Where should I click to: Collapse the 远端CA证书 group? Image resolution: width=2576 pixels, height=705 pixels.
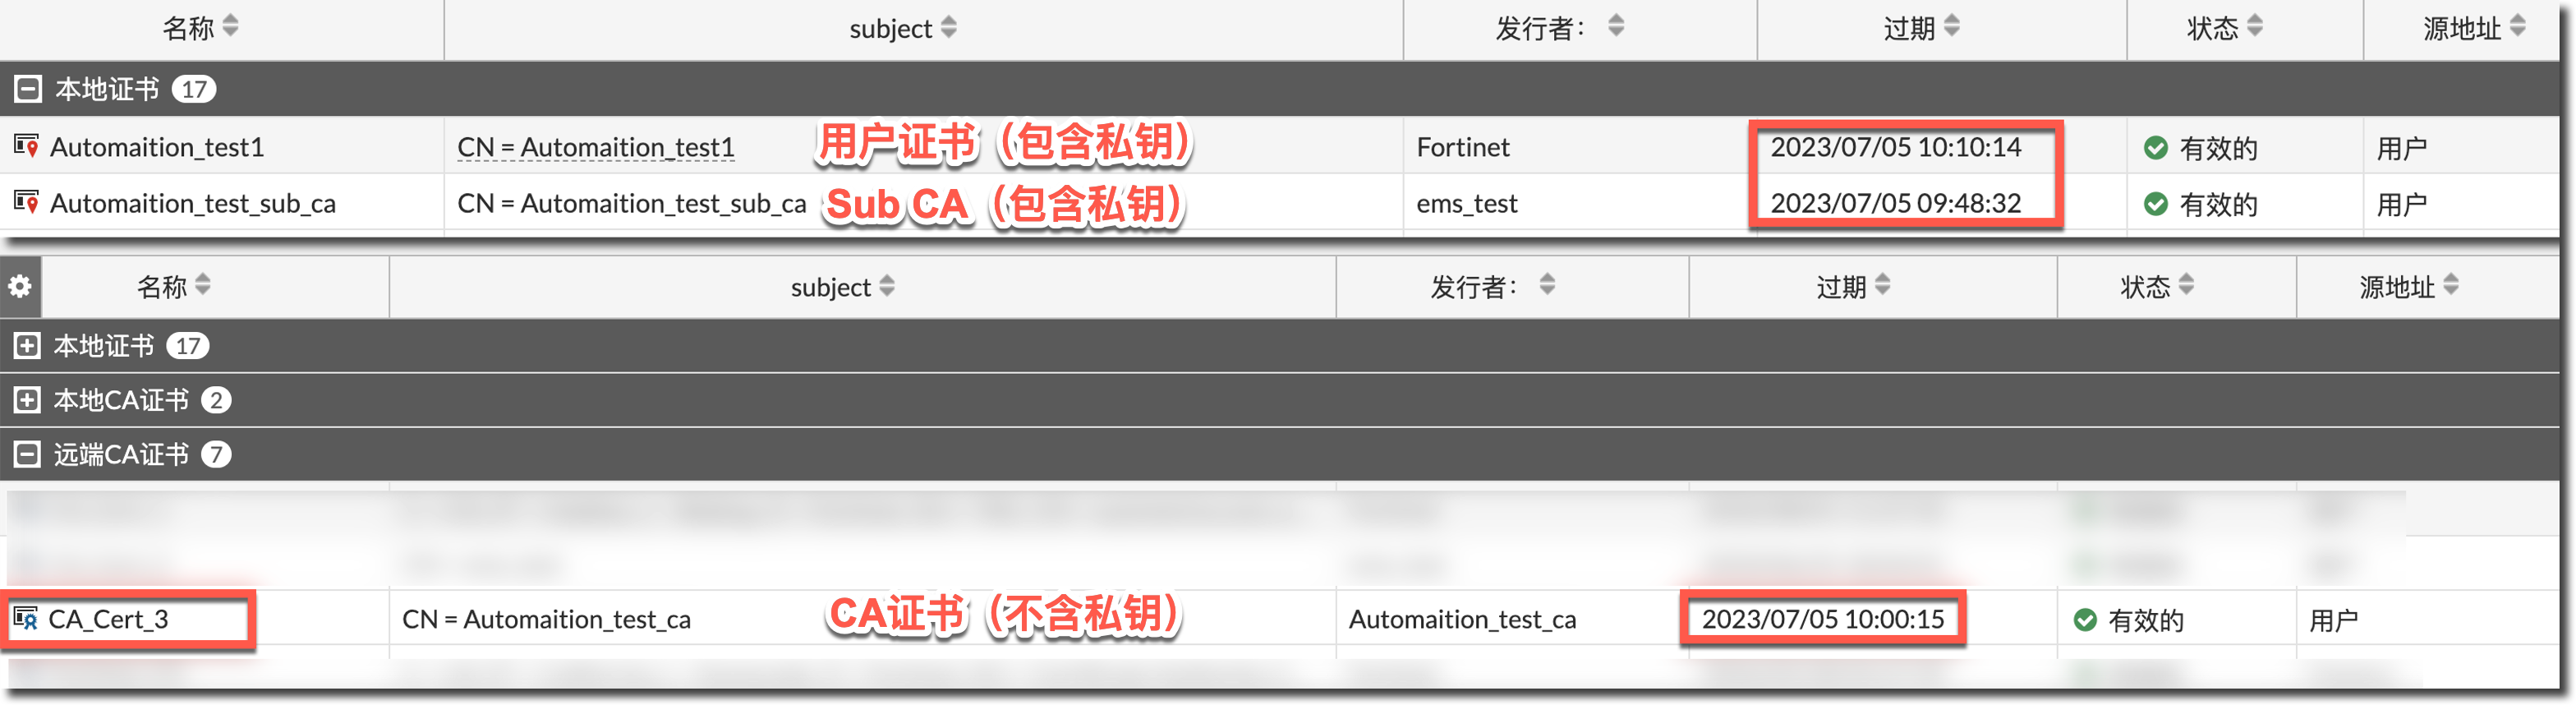pyautogui.click(x=27, y=455)
